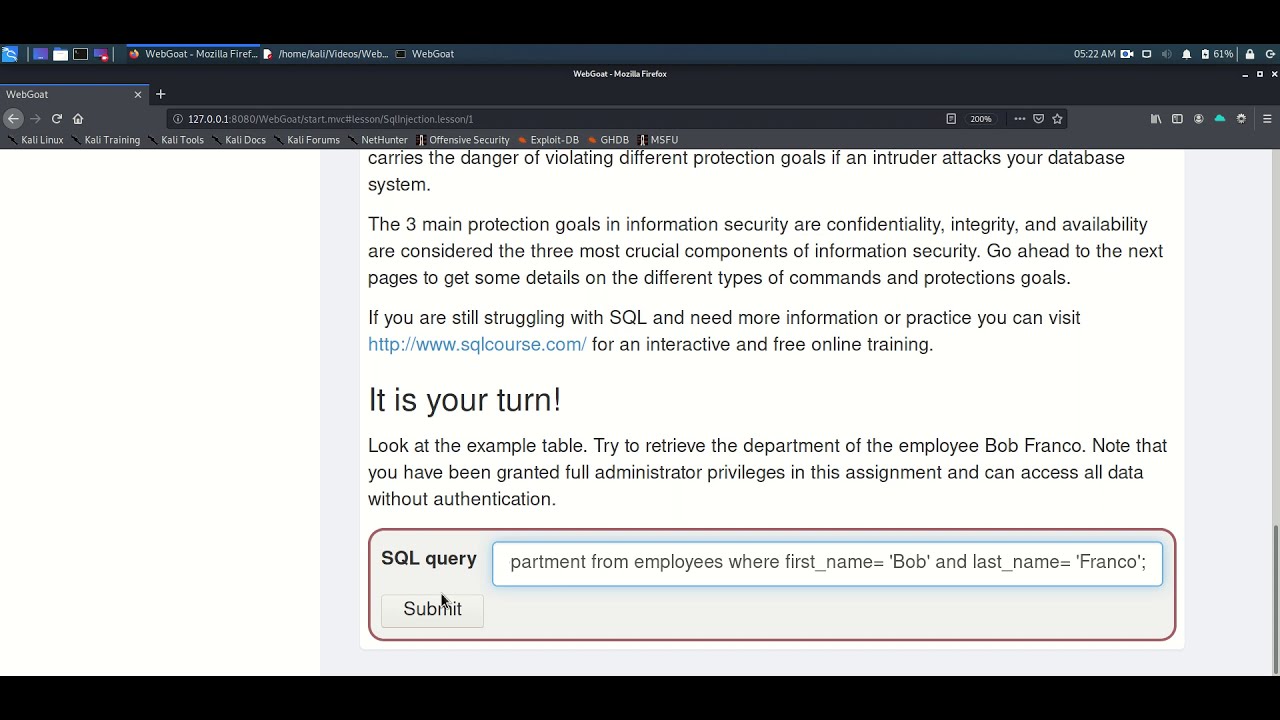This screenshot has width=1280, height=720.
Task: Reload the current WebGoat page
Action: click(x=56, y=119)
